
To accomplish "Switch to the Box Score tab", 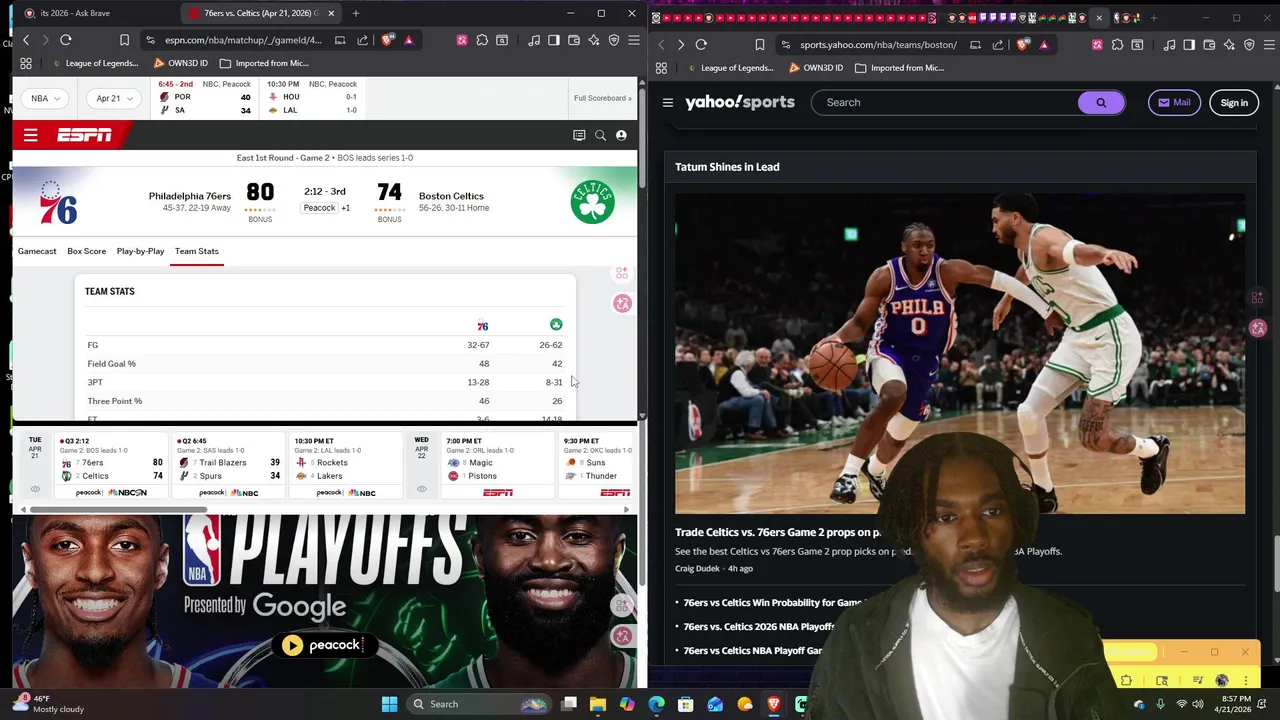I will point(86,251).
